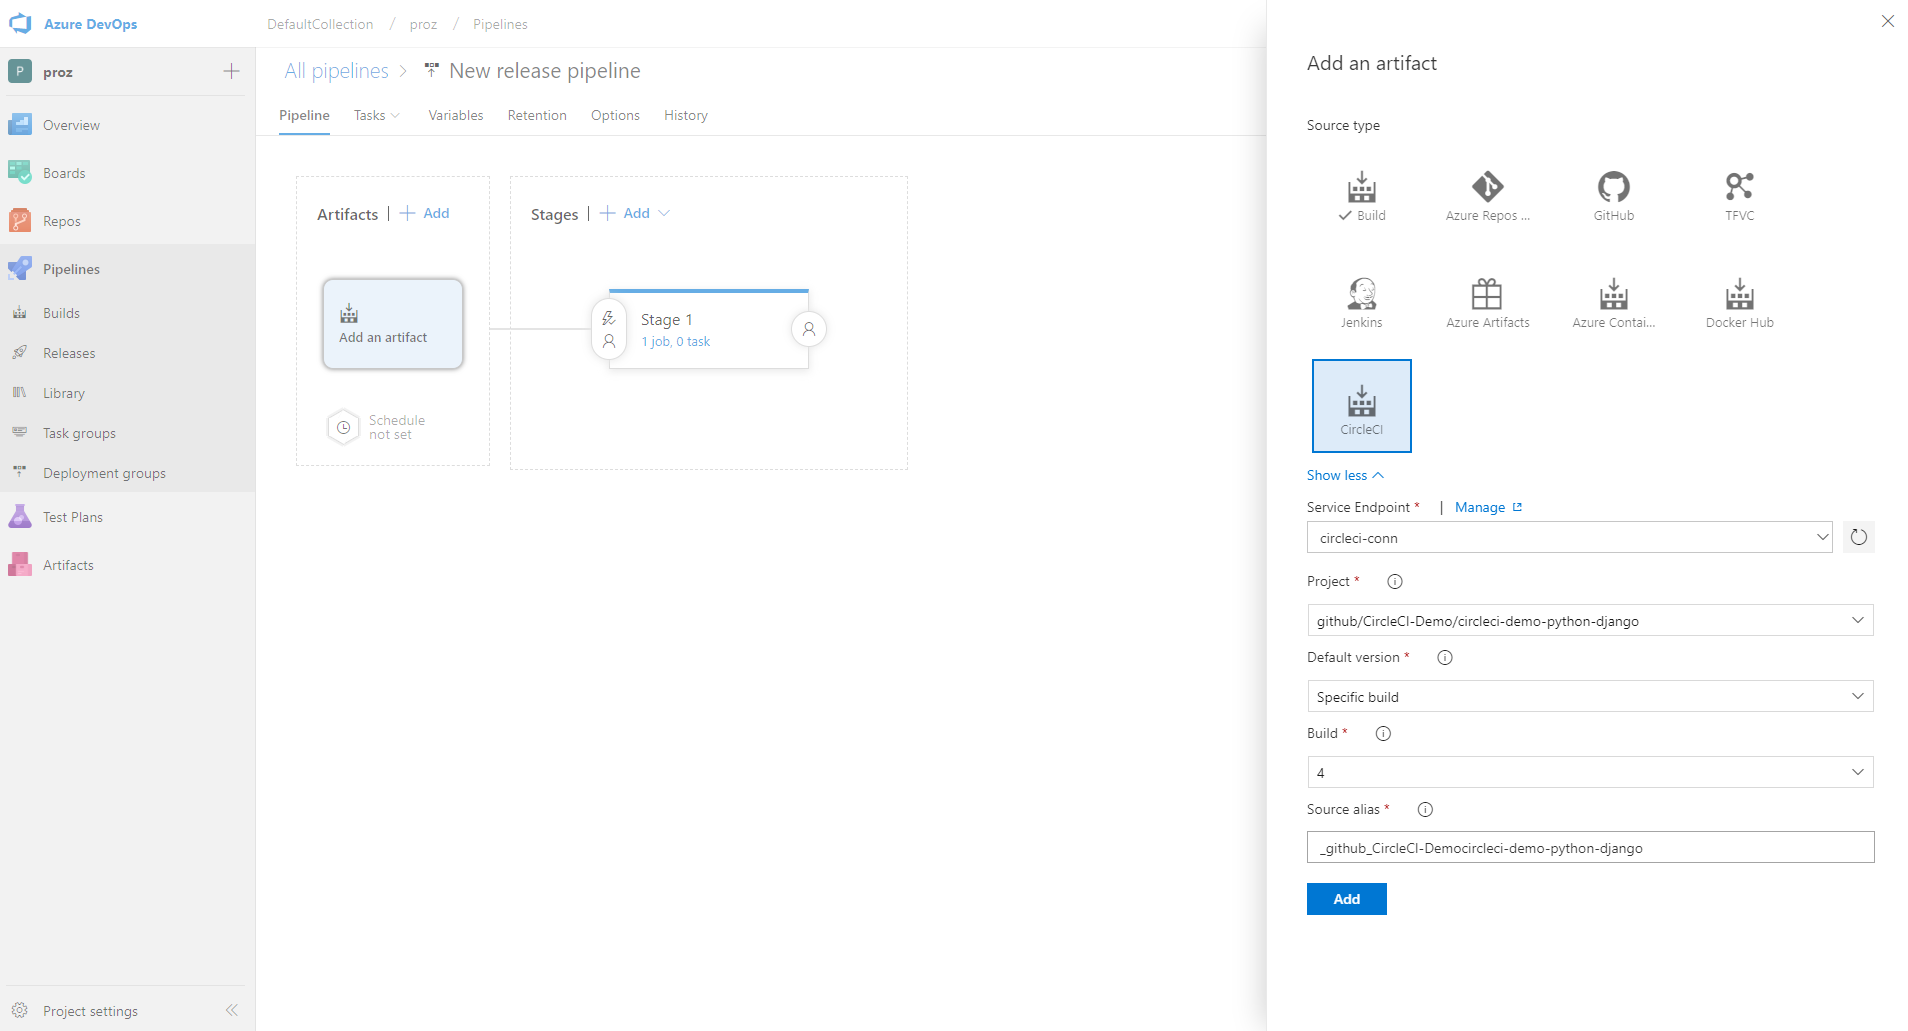Screen dimensions: 1908x1031
Task: Open the proz project header
Action: [x=58, y=72]
